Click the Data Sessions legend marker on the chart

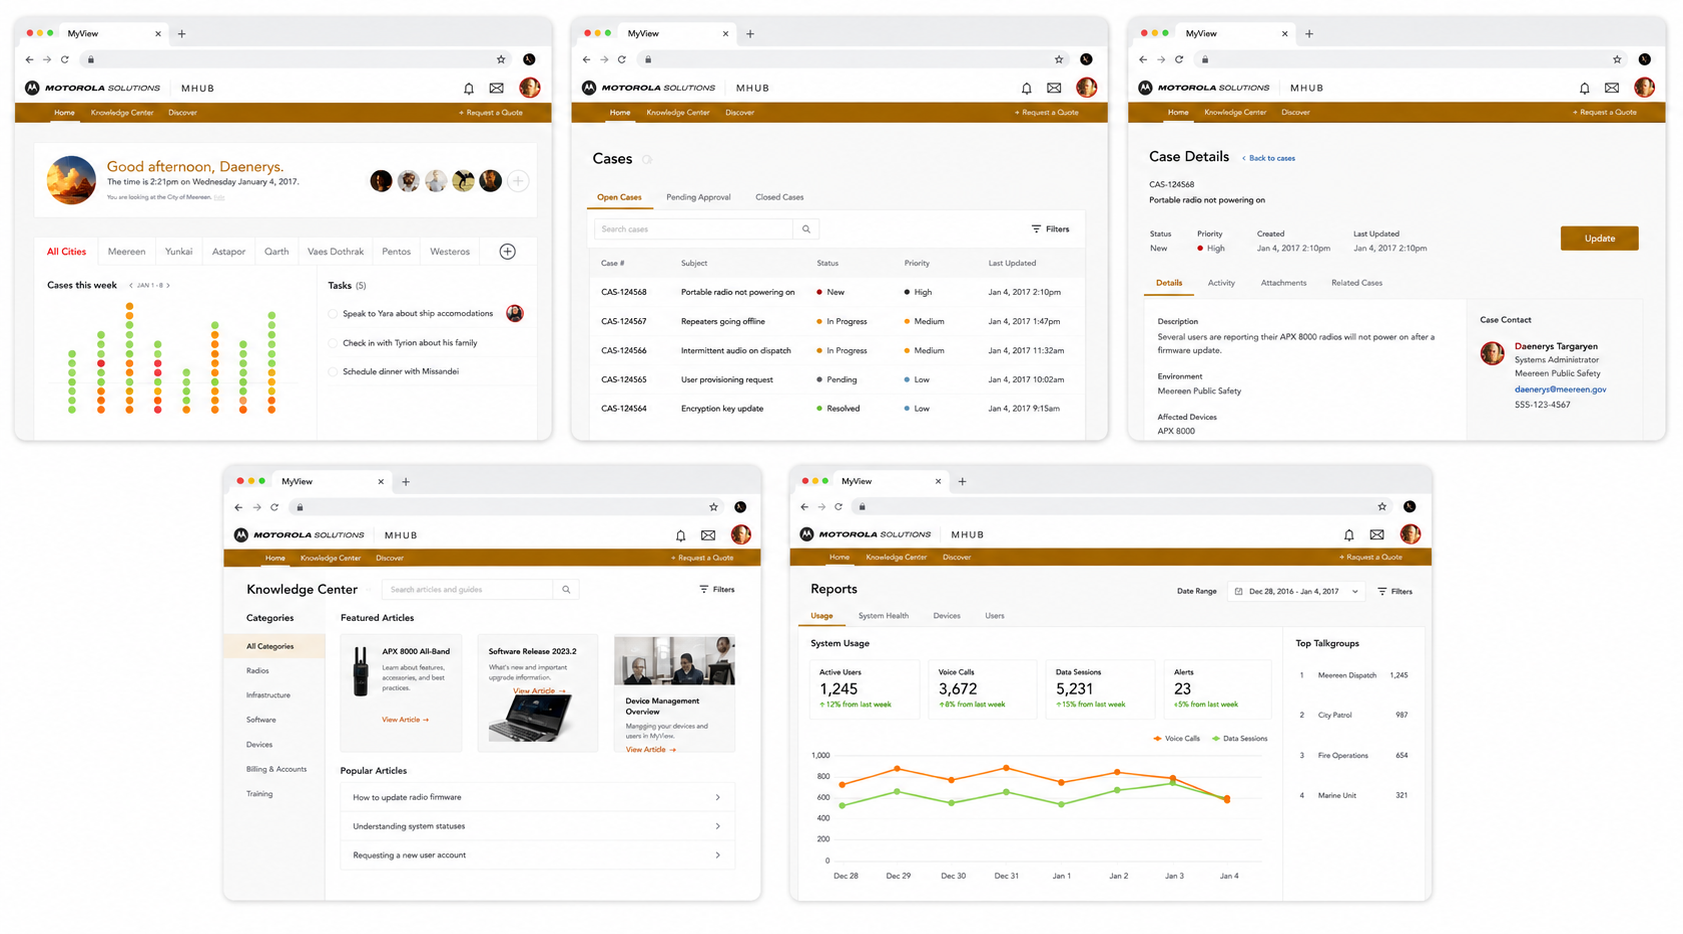click(1216, 739)
